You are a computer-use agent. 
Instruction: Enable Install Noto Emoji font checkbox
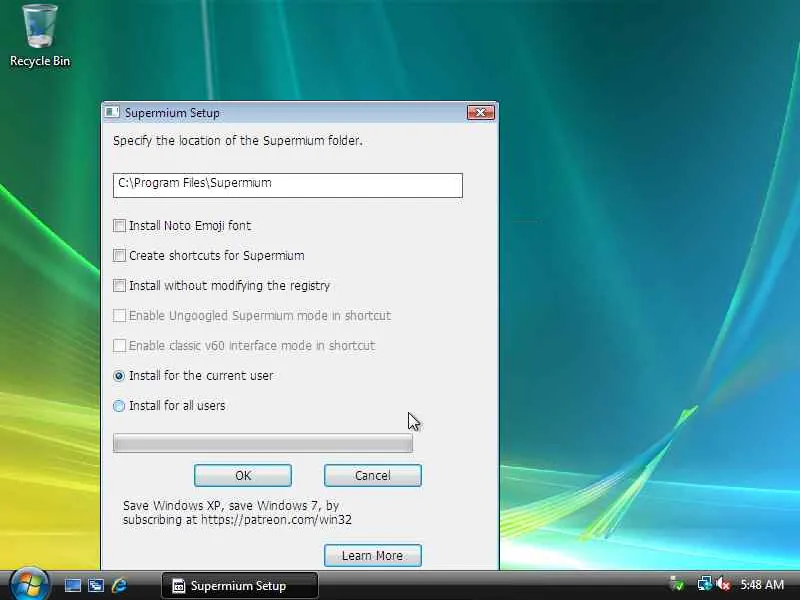119,226
